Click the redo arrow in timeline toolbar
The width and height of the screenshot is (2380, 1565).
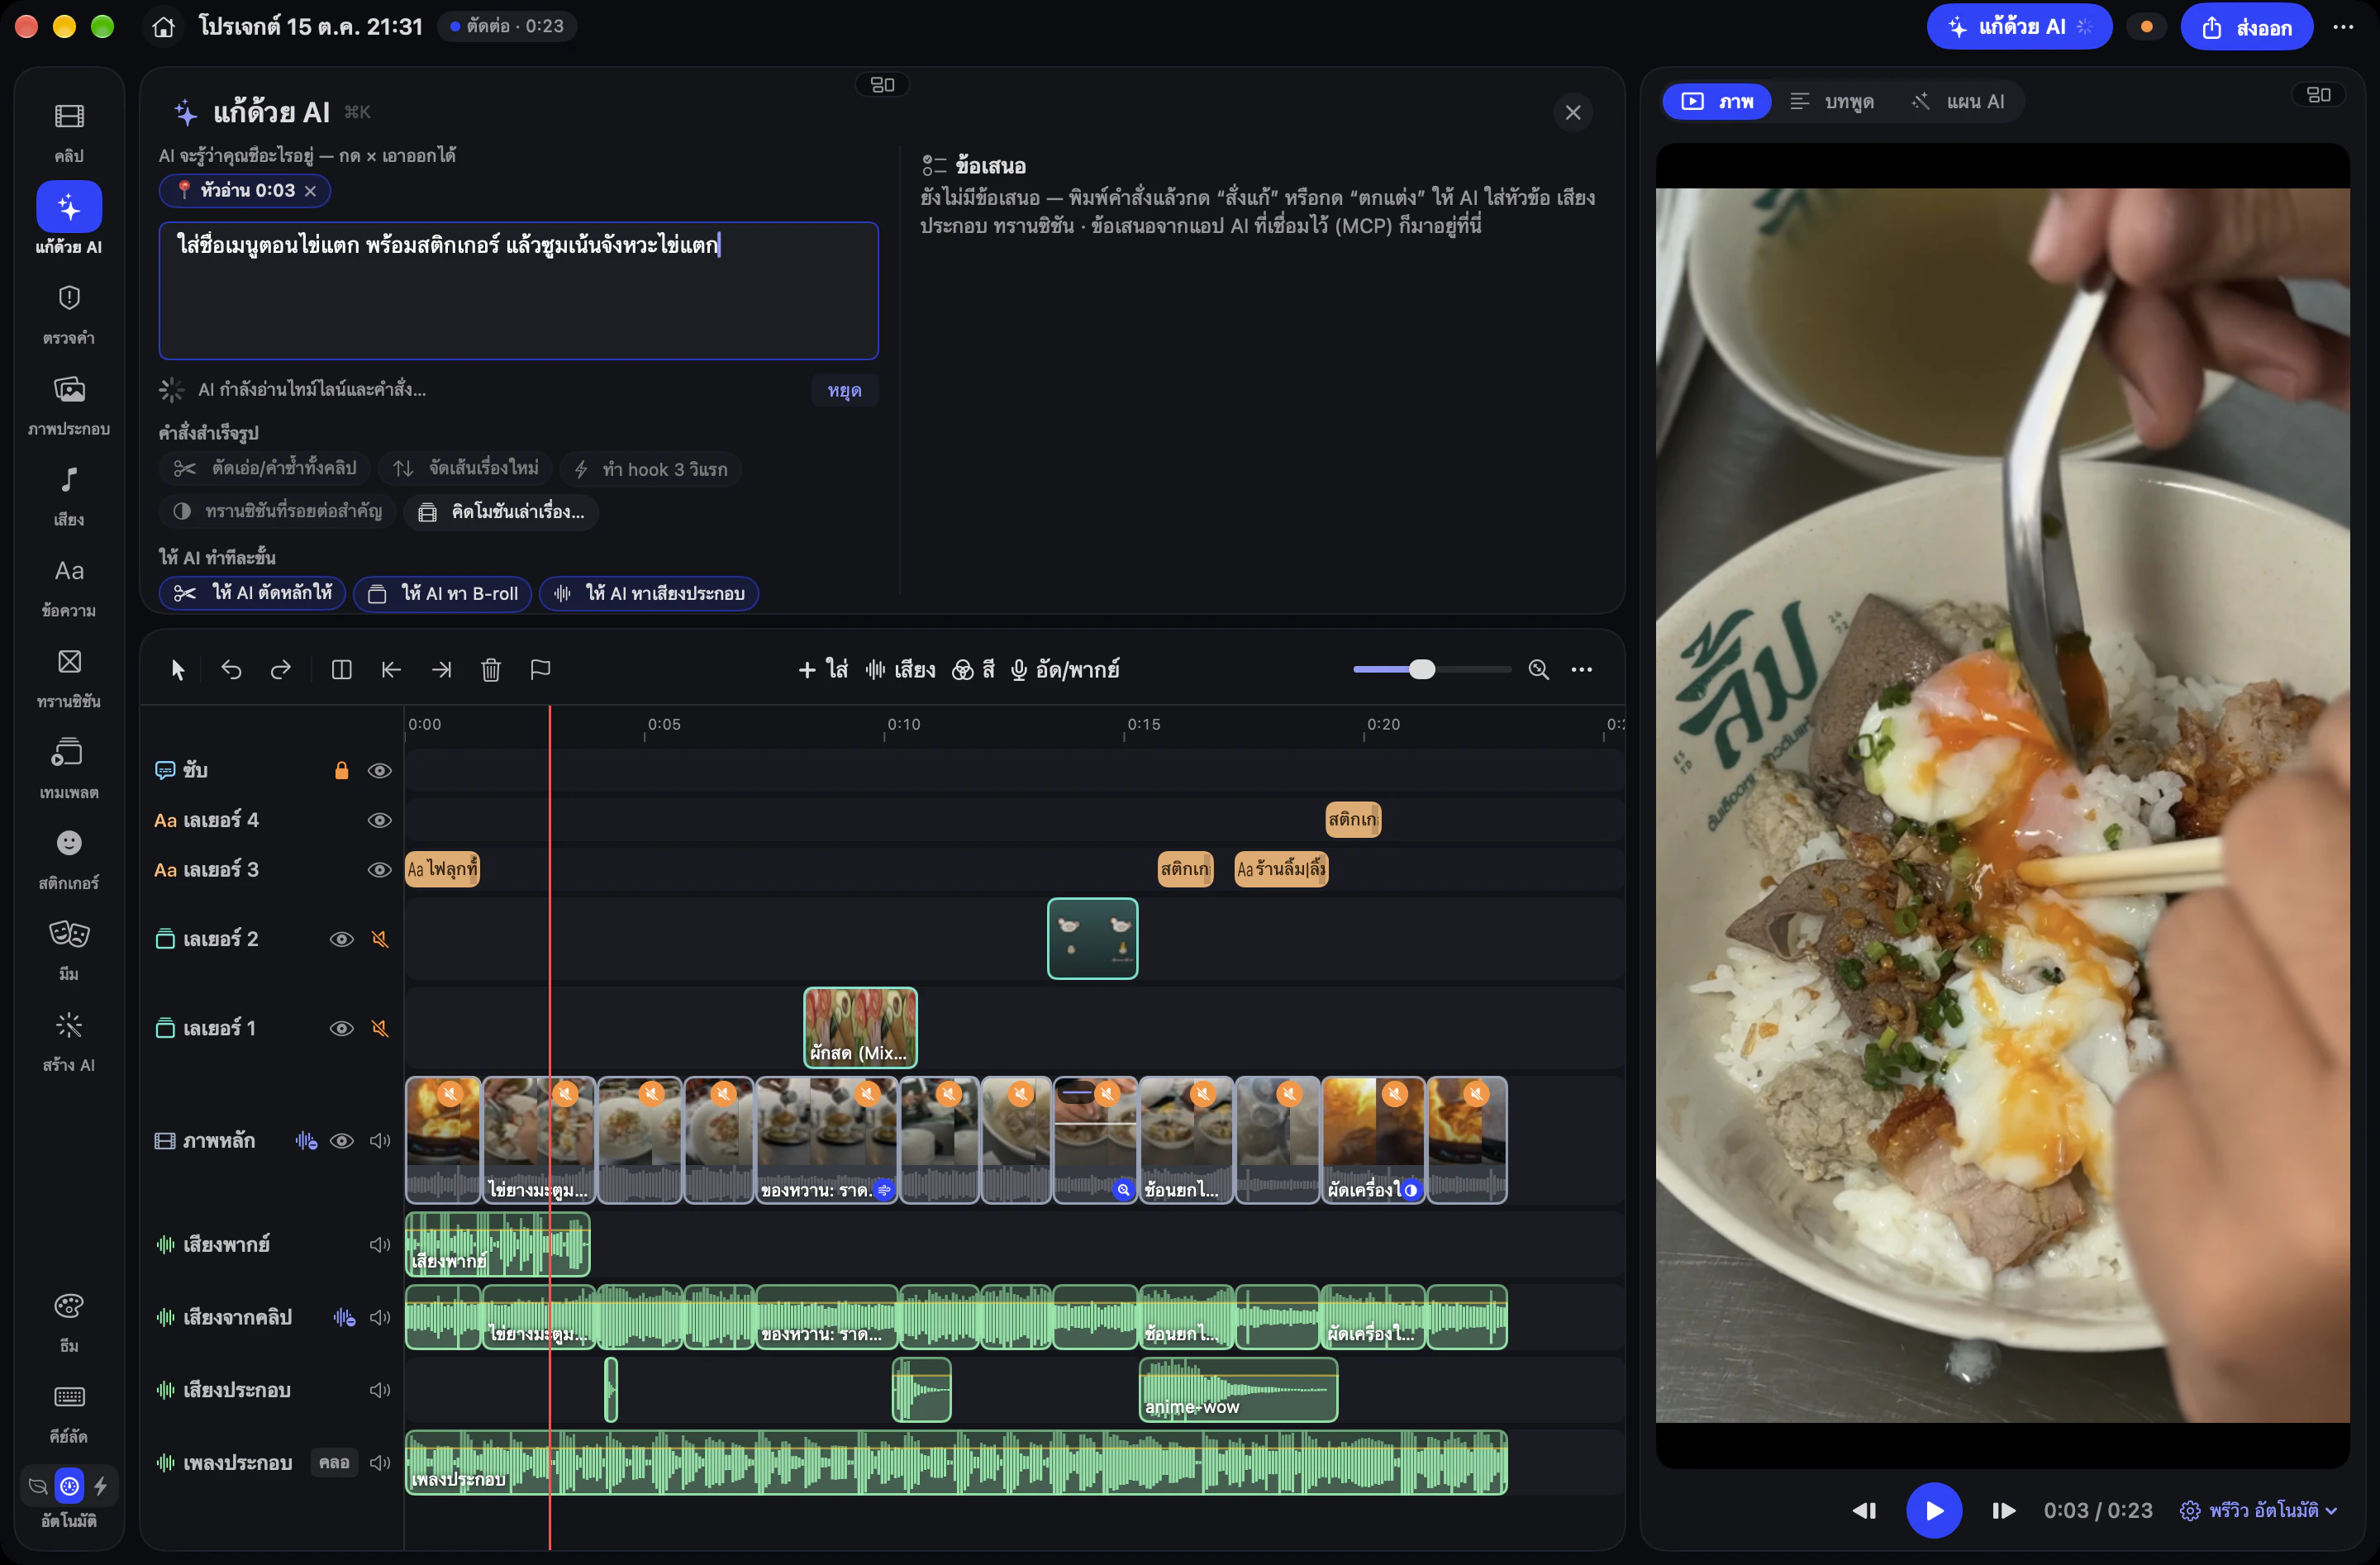[x=281, y=669]
